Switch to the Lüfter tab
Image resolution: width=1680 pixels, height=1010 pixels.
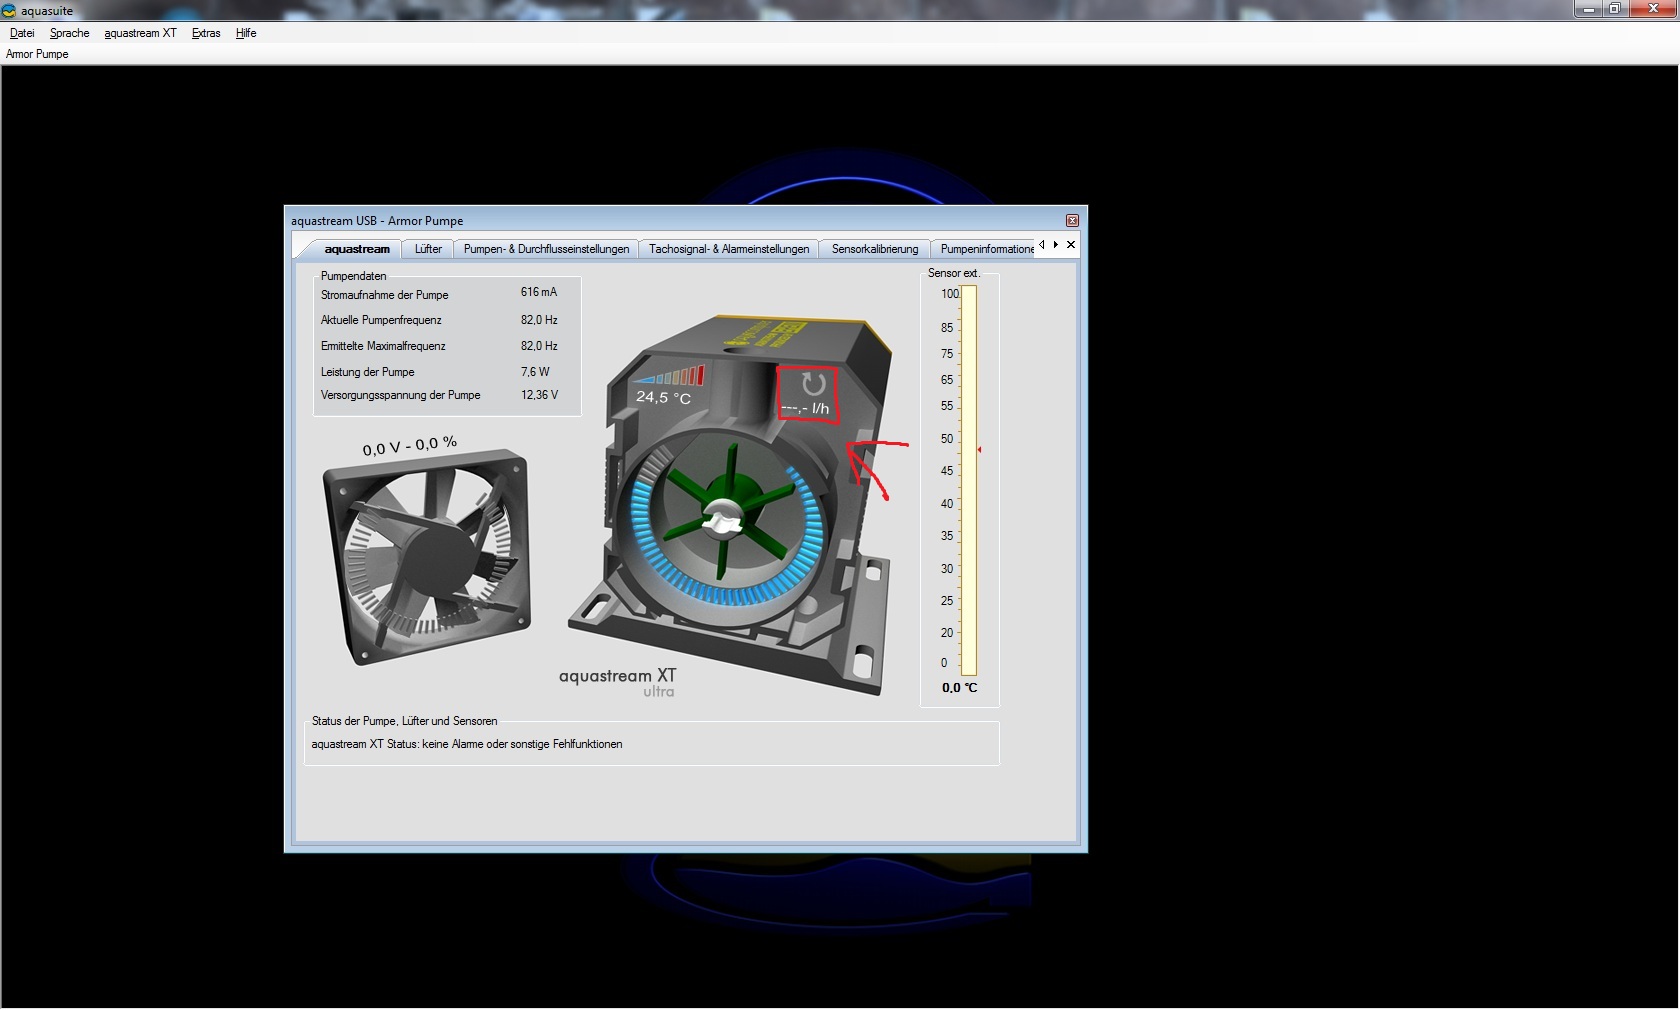428,249
